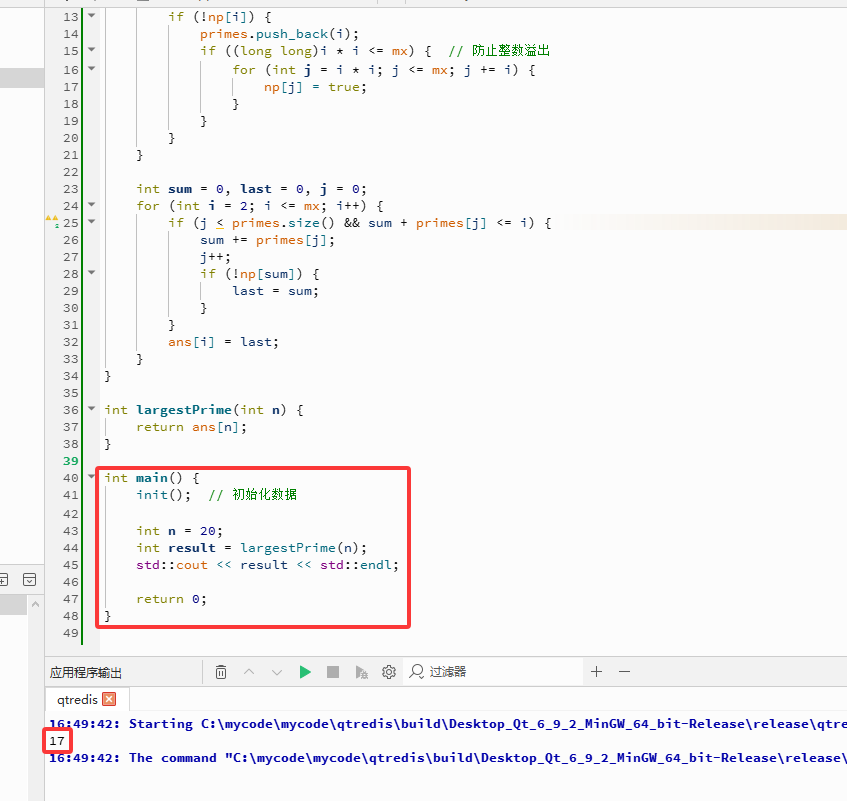The image size is (847, 801).
Task: Collapse the if block at line 25
Action: 91,221
